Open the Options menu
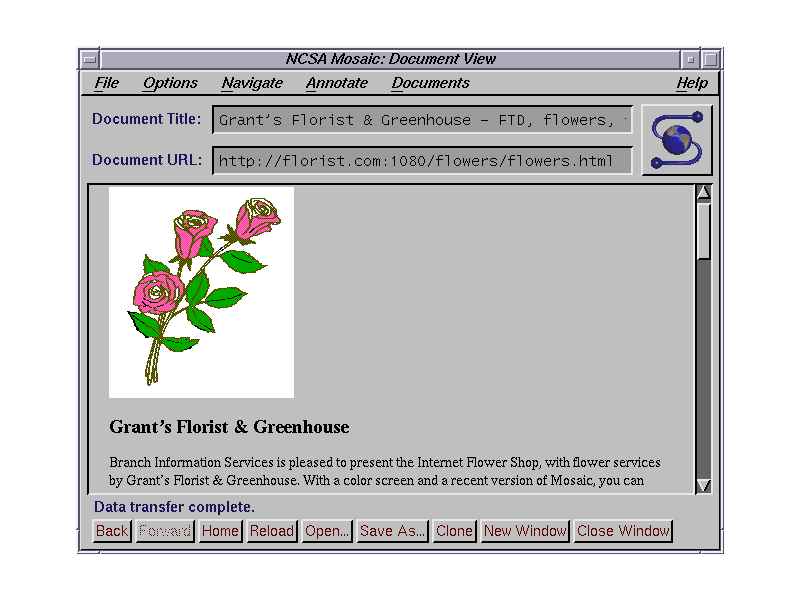The image size is (800, 600). point(170,83)
